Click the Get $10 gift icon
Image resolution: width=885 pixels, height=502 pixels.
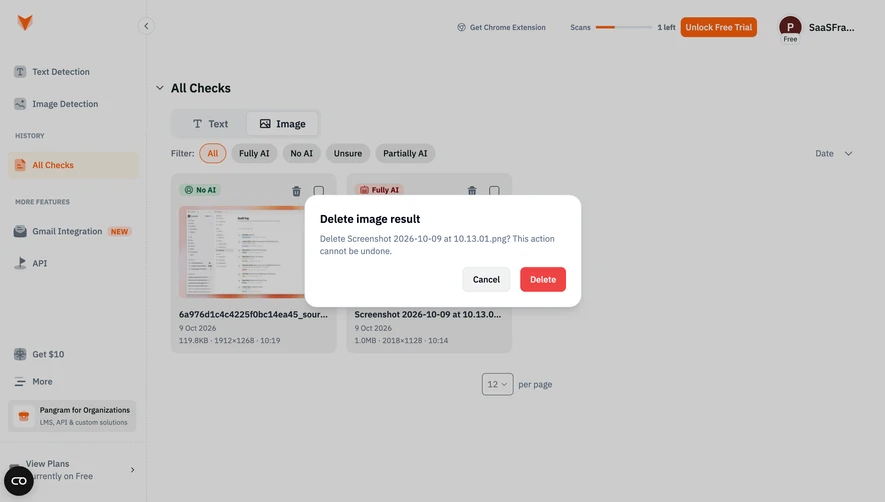click(x=20, y=354)
